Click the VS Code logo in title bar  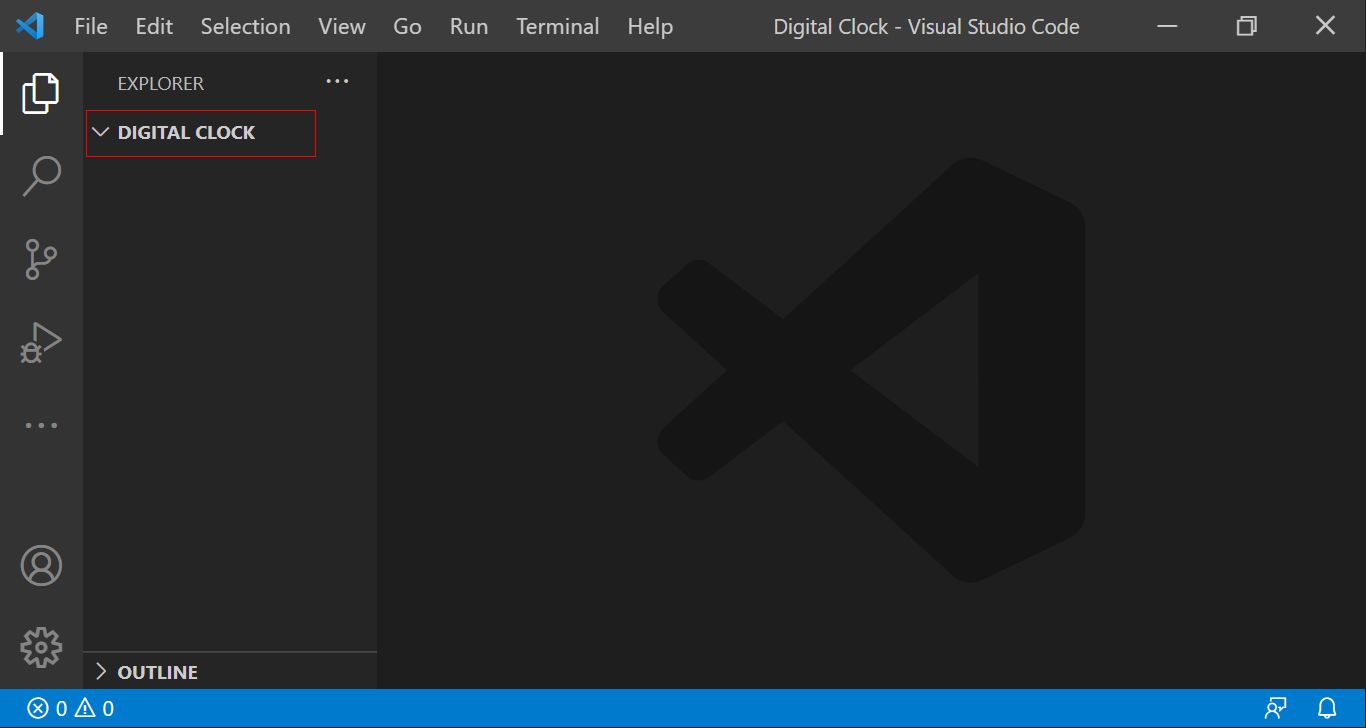(30, 26)
